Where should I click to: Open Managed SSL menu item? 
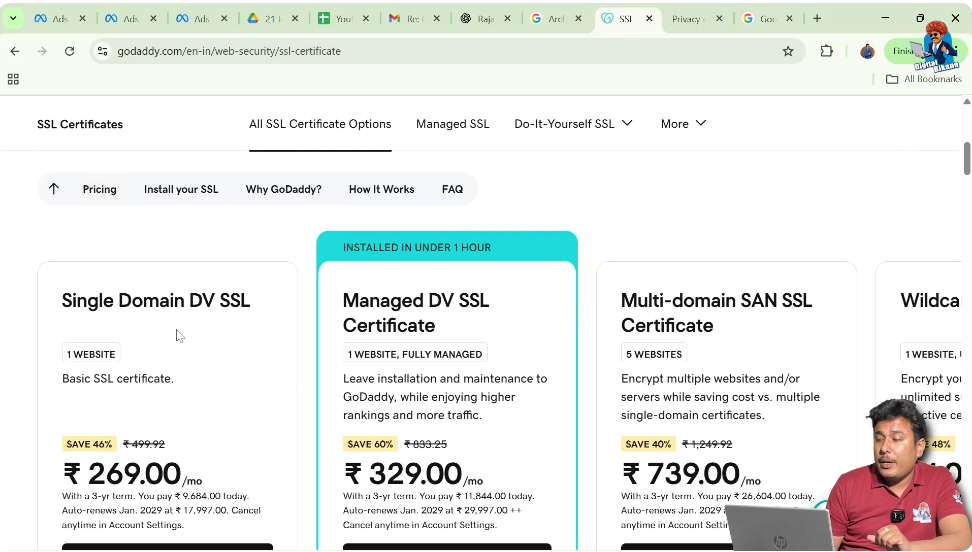tap(453, 124)
